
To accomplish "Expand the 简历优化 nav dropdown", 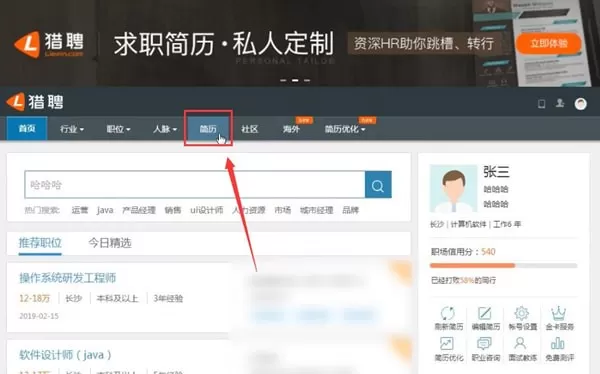I will click(x=345, y=129).
